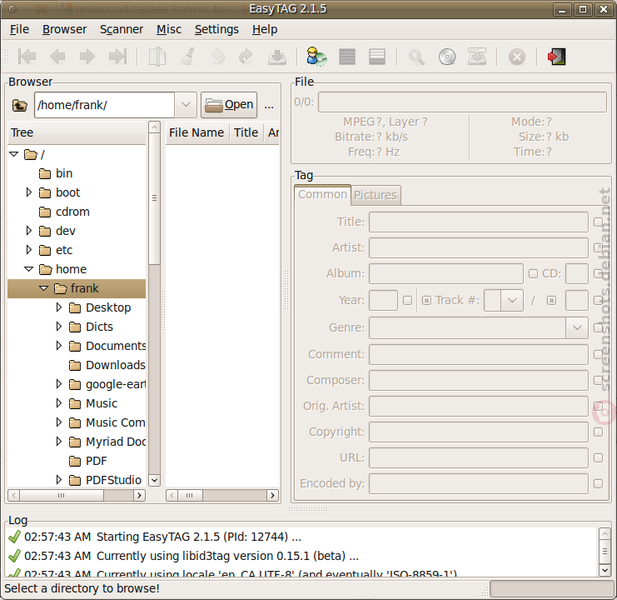The height and width of the screenshot is (600, 617).
Task: Click the Open button in Browser
Action: pyautogui.click(x=229, y=105)
